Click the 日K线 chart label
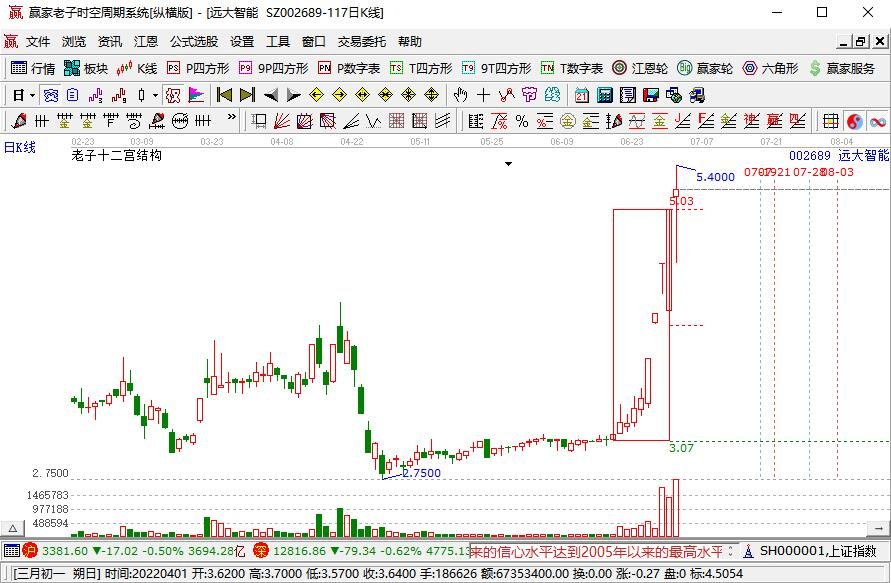 click(20, 148)
